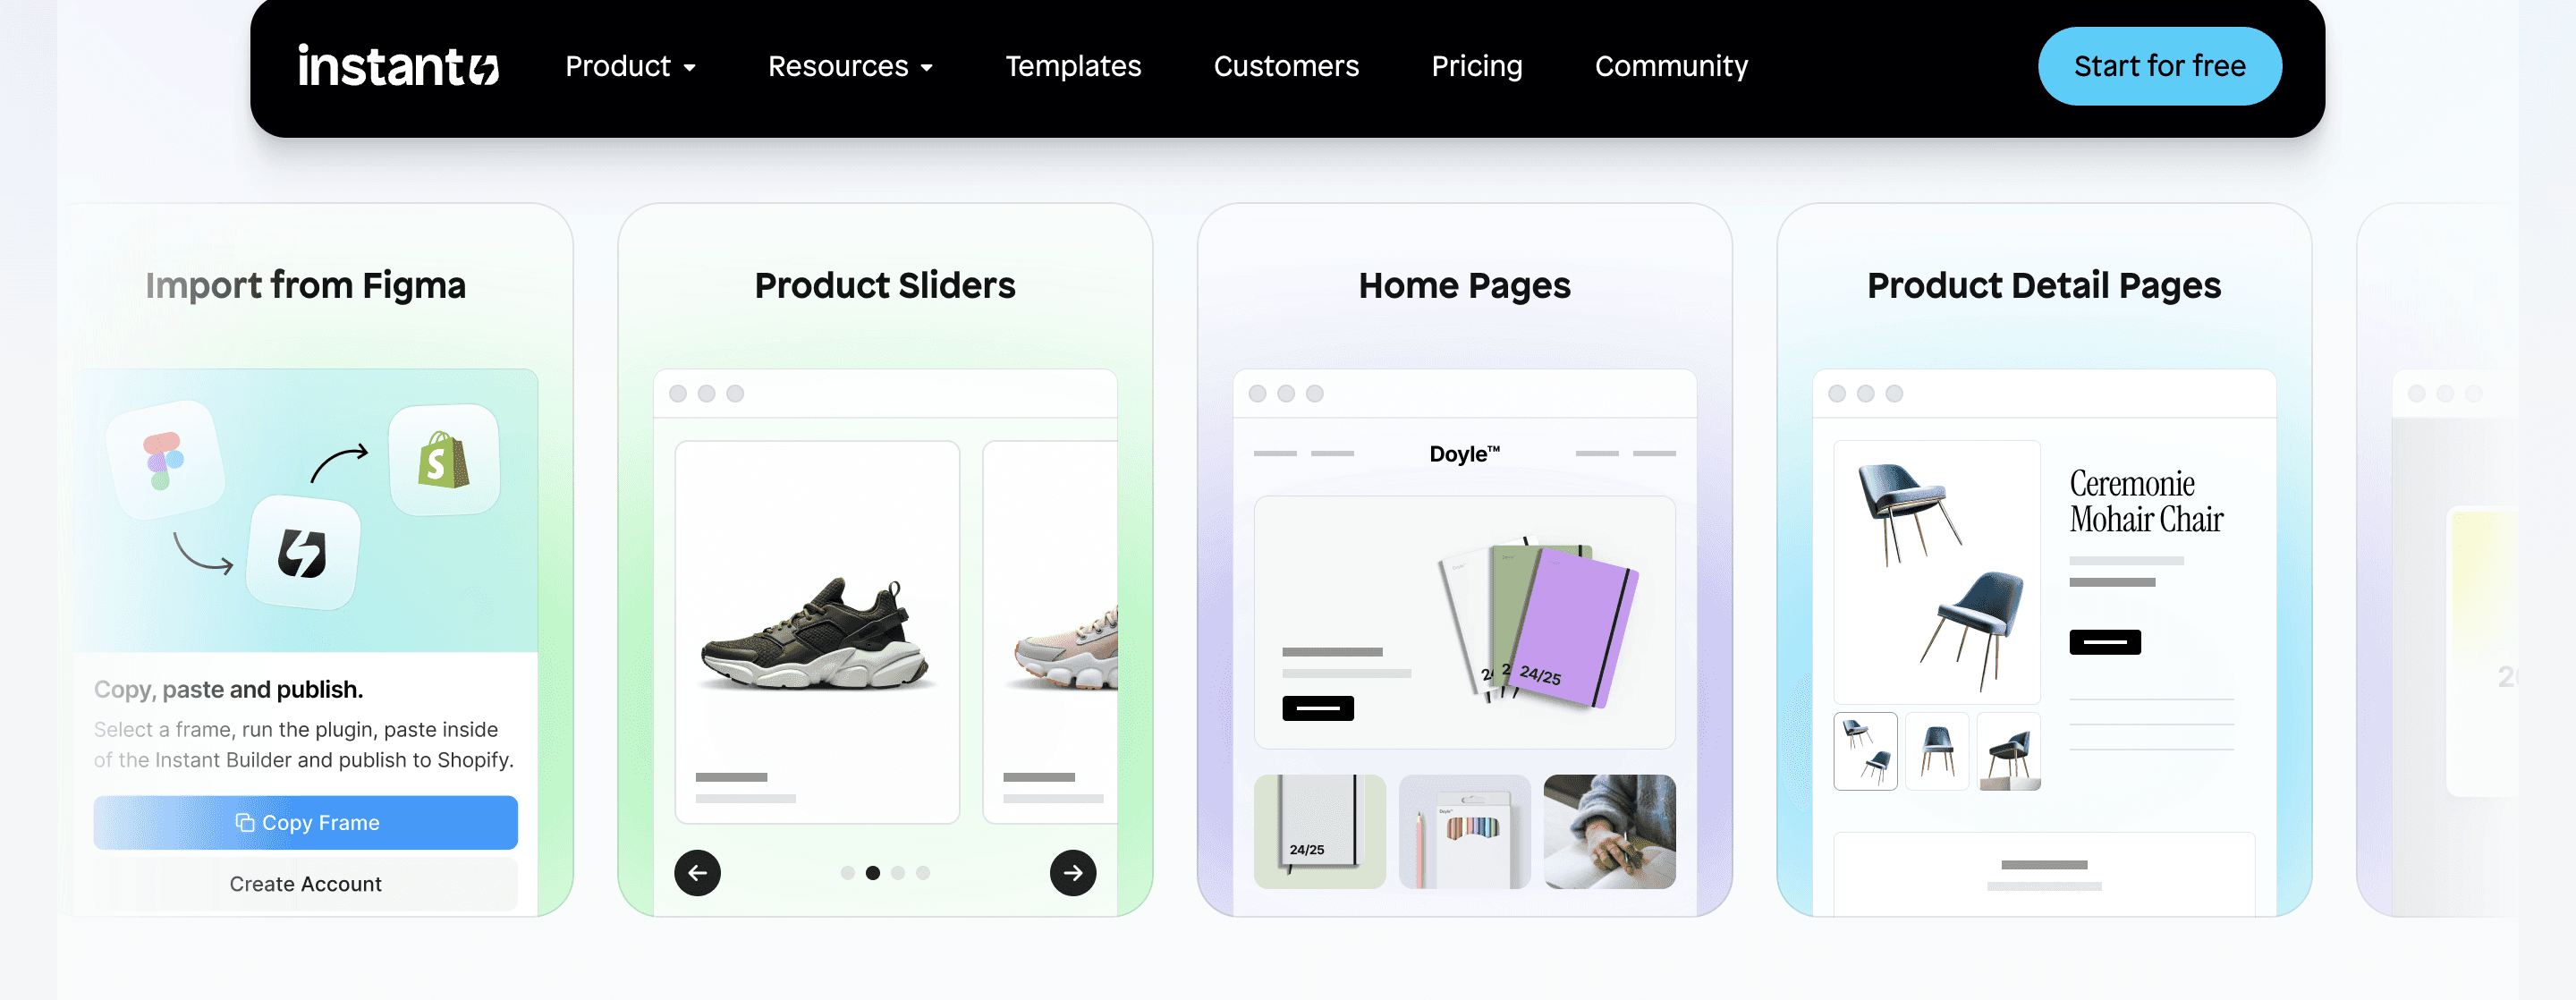Click the Create Account link
The image size is (2576, 1000).
coord(306,885)
